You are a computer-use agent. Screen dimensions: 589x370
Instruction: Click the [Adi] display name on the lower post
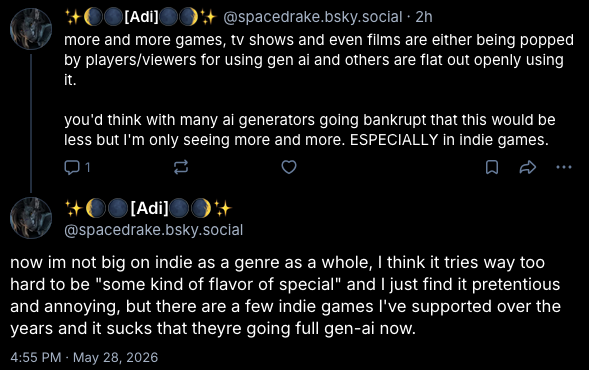(149, 208)
